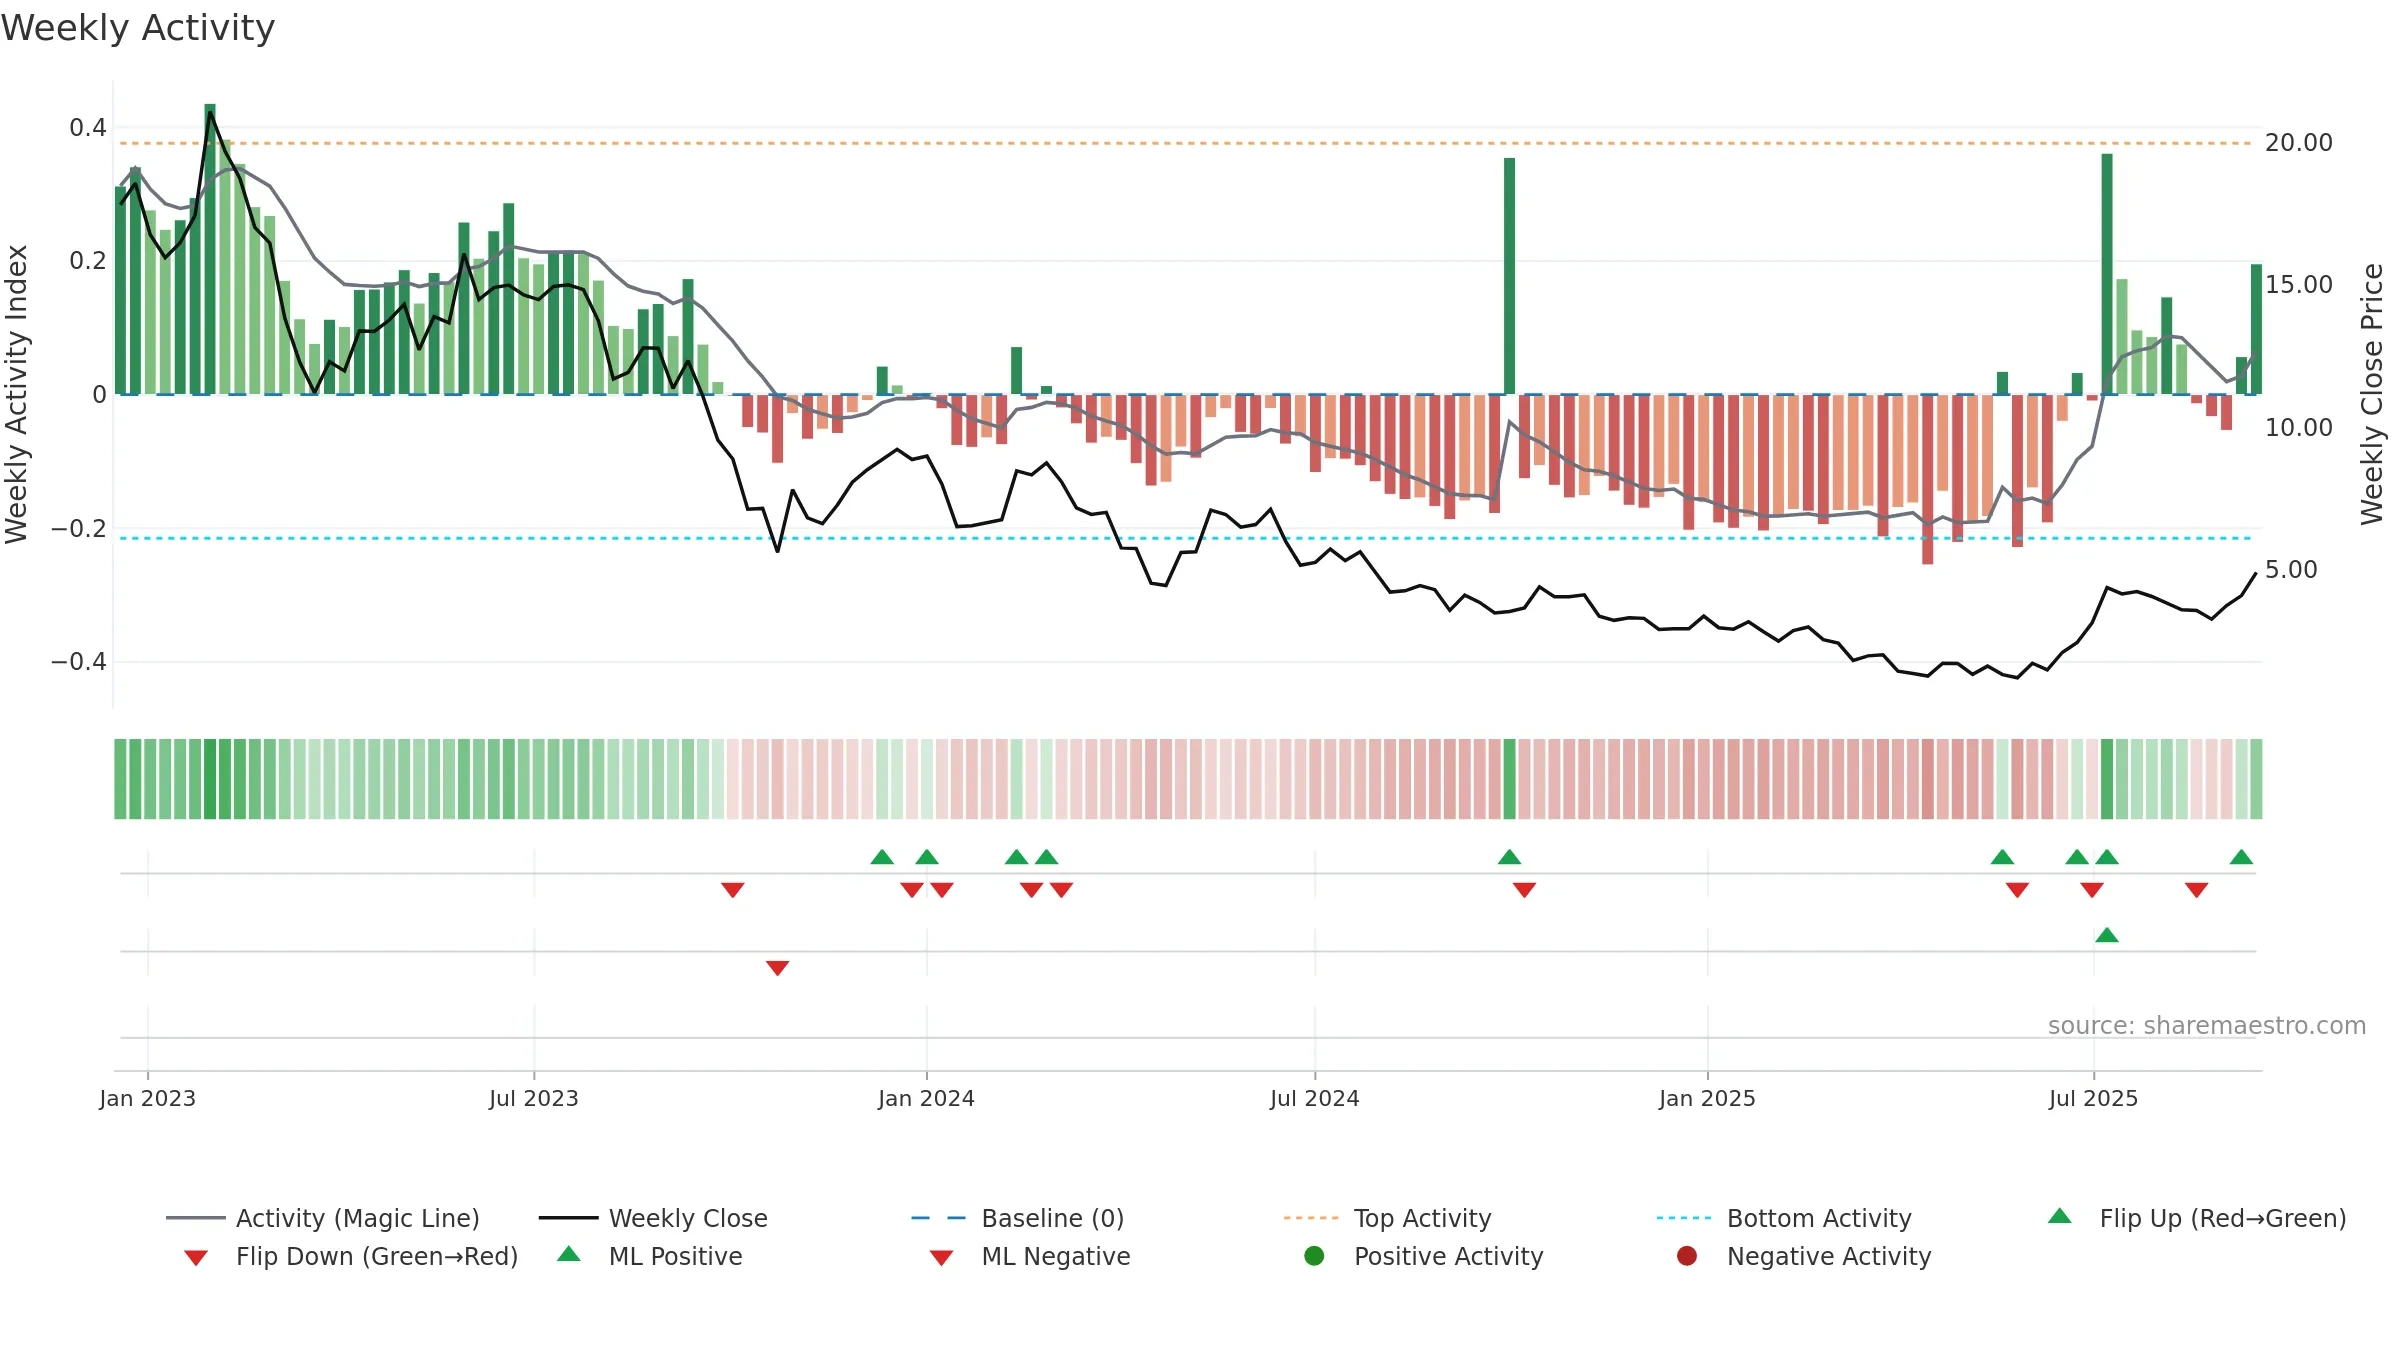Image resolution: width=2400 pixels, height=1350 pixels.
Task: Click the 15.00 right price axis label
Action: [x=2299, y=285]
